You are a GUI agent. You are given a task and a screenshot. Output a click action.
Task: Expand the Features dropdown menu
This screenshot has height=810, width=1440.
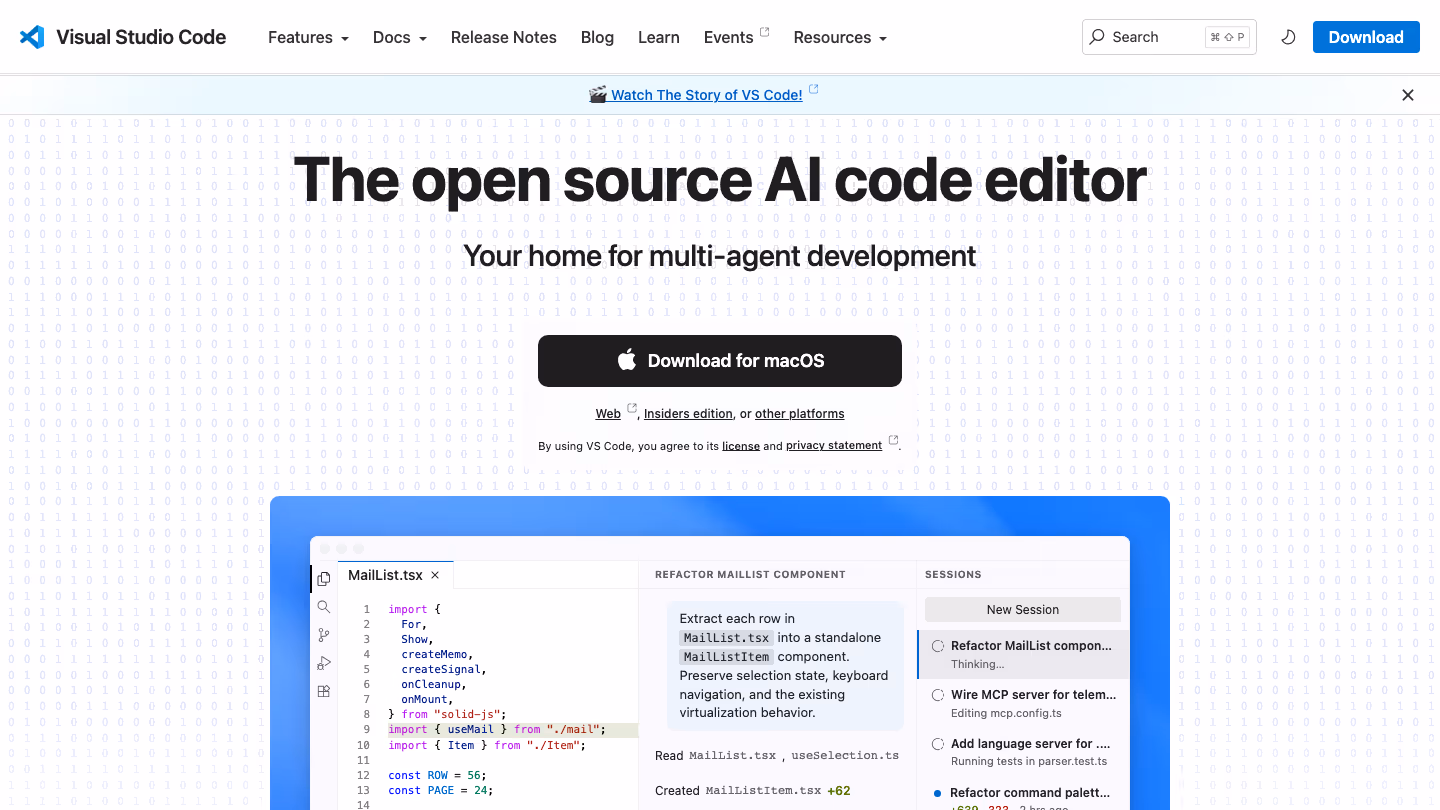[308, 37]
